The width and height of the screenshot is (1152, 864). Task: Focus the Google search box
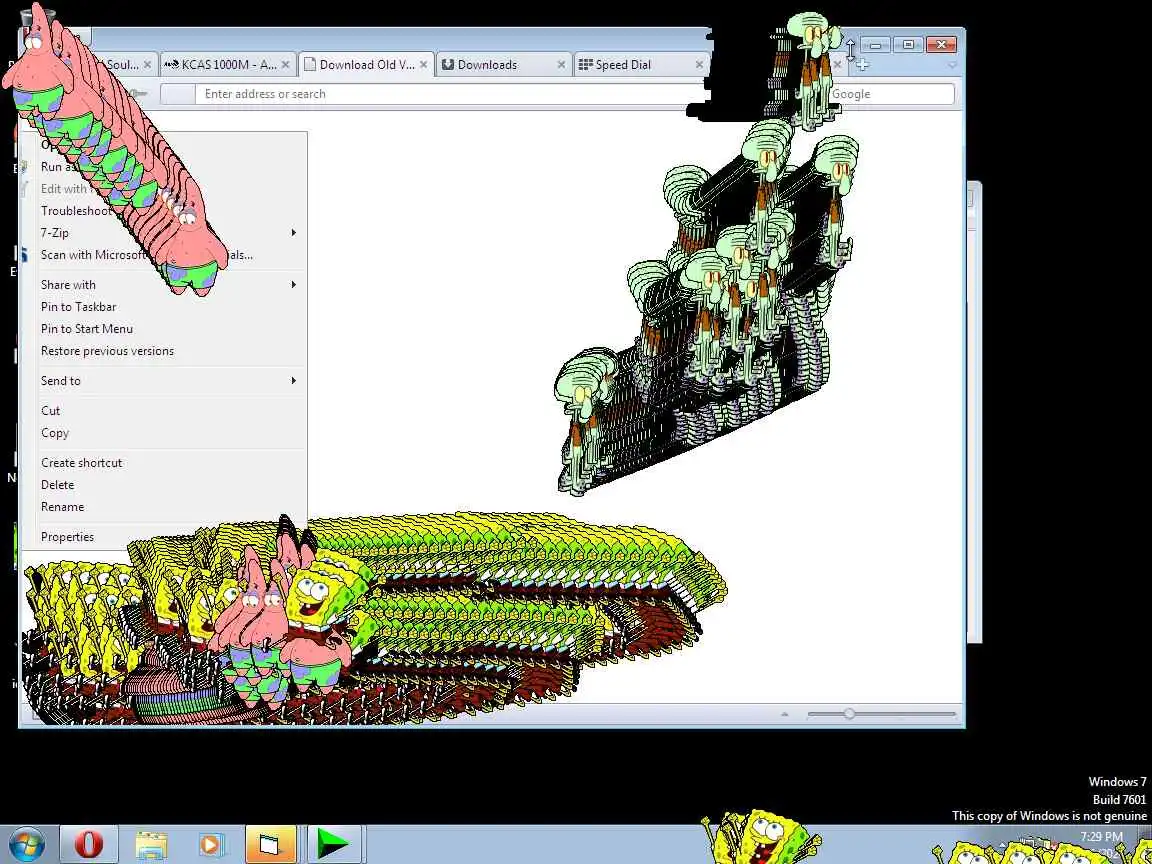pyautogui.click(x=890, y=94)
